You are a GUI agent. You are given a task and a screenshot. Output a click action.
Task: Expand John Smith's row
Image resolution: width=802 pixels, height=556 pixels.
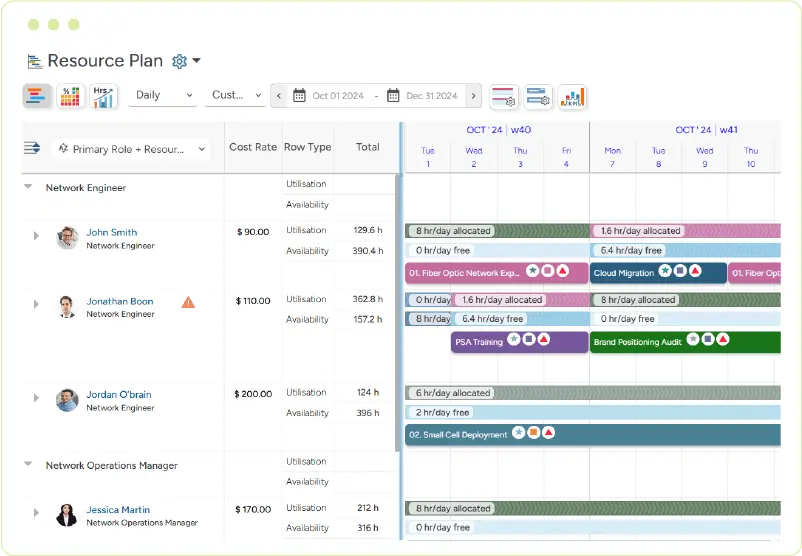pos(36,236)
